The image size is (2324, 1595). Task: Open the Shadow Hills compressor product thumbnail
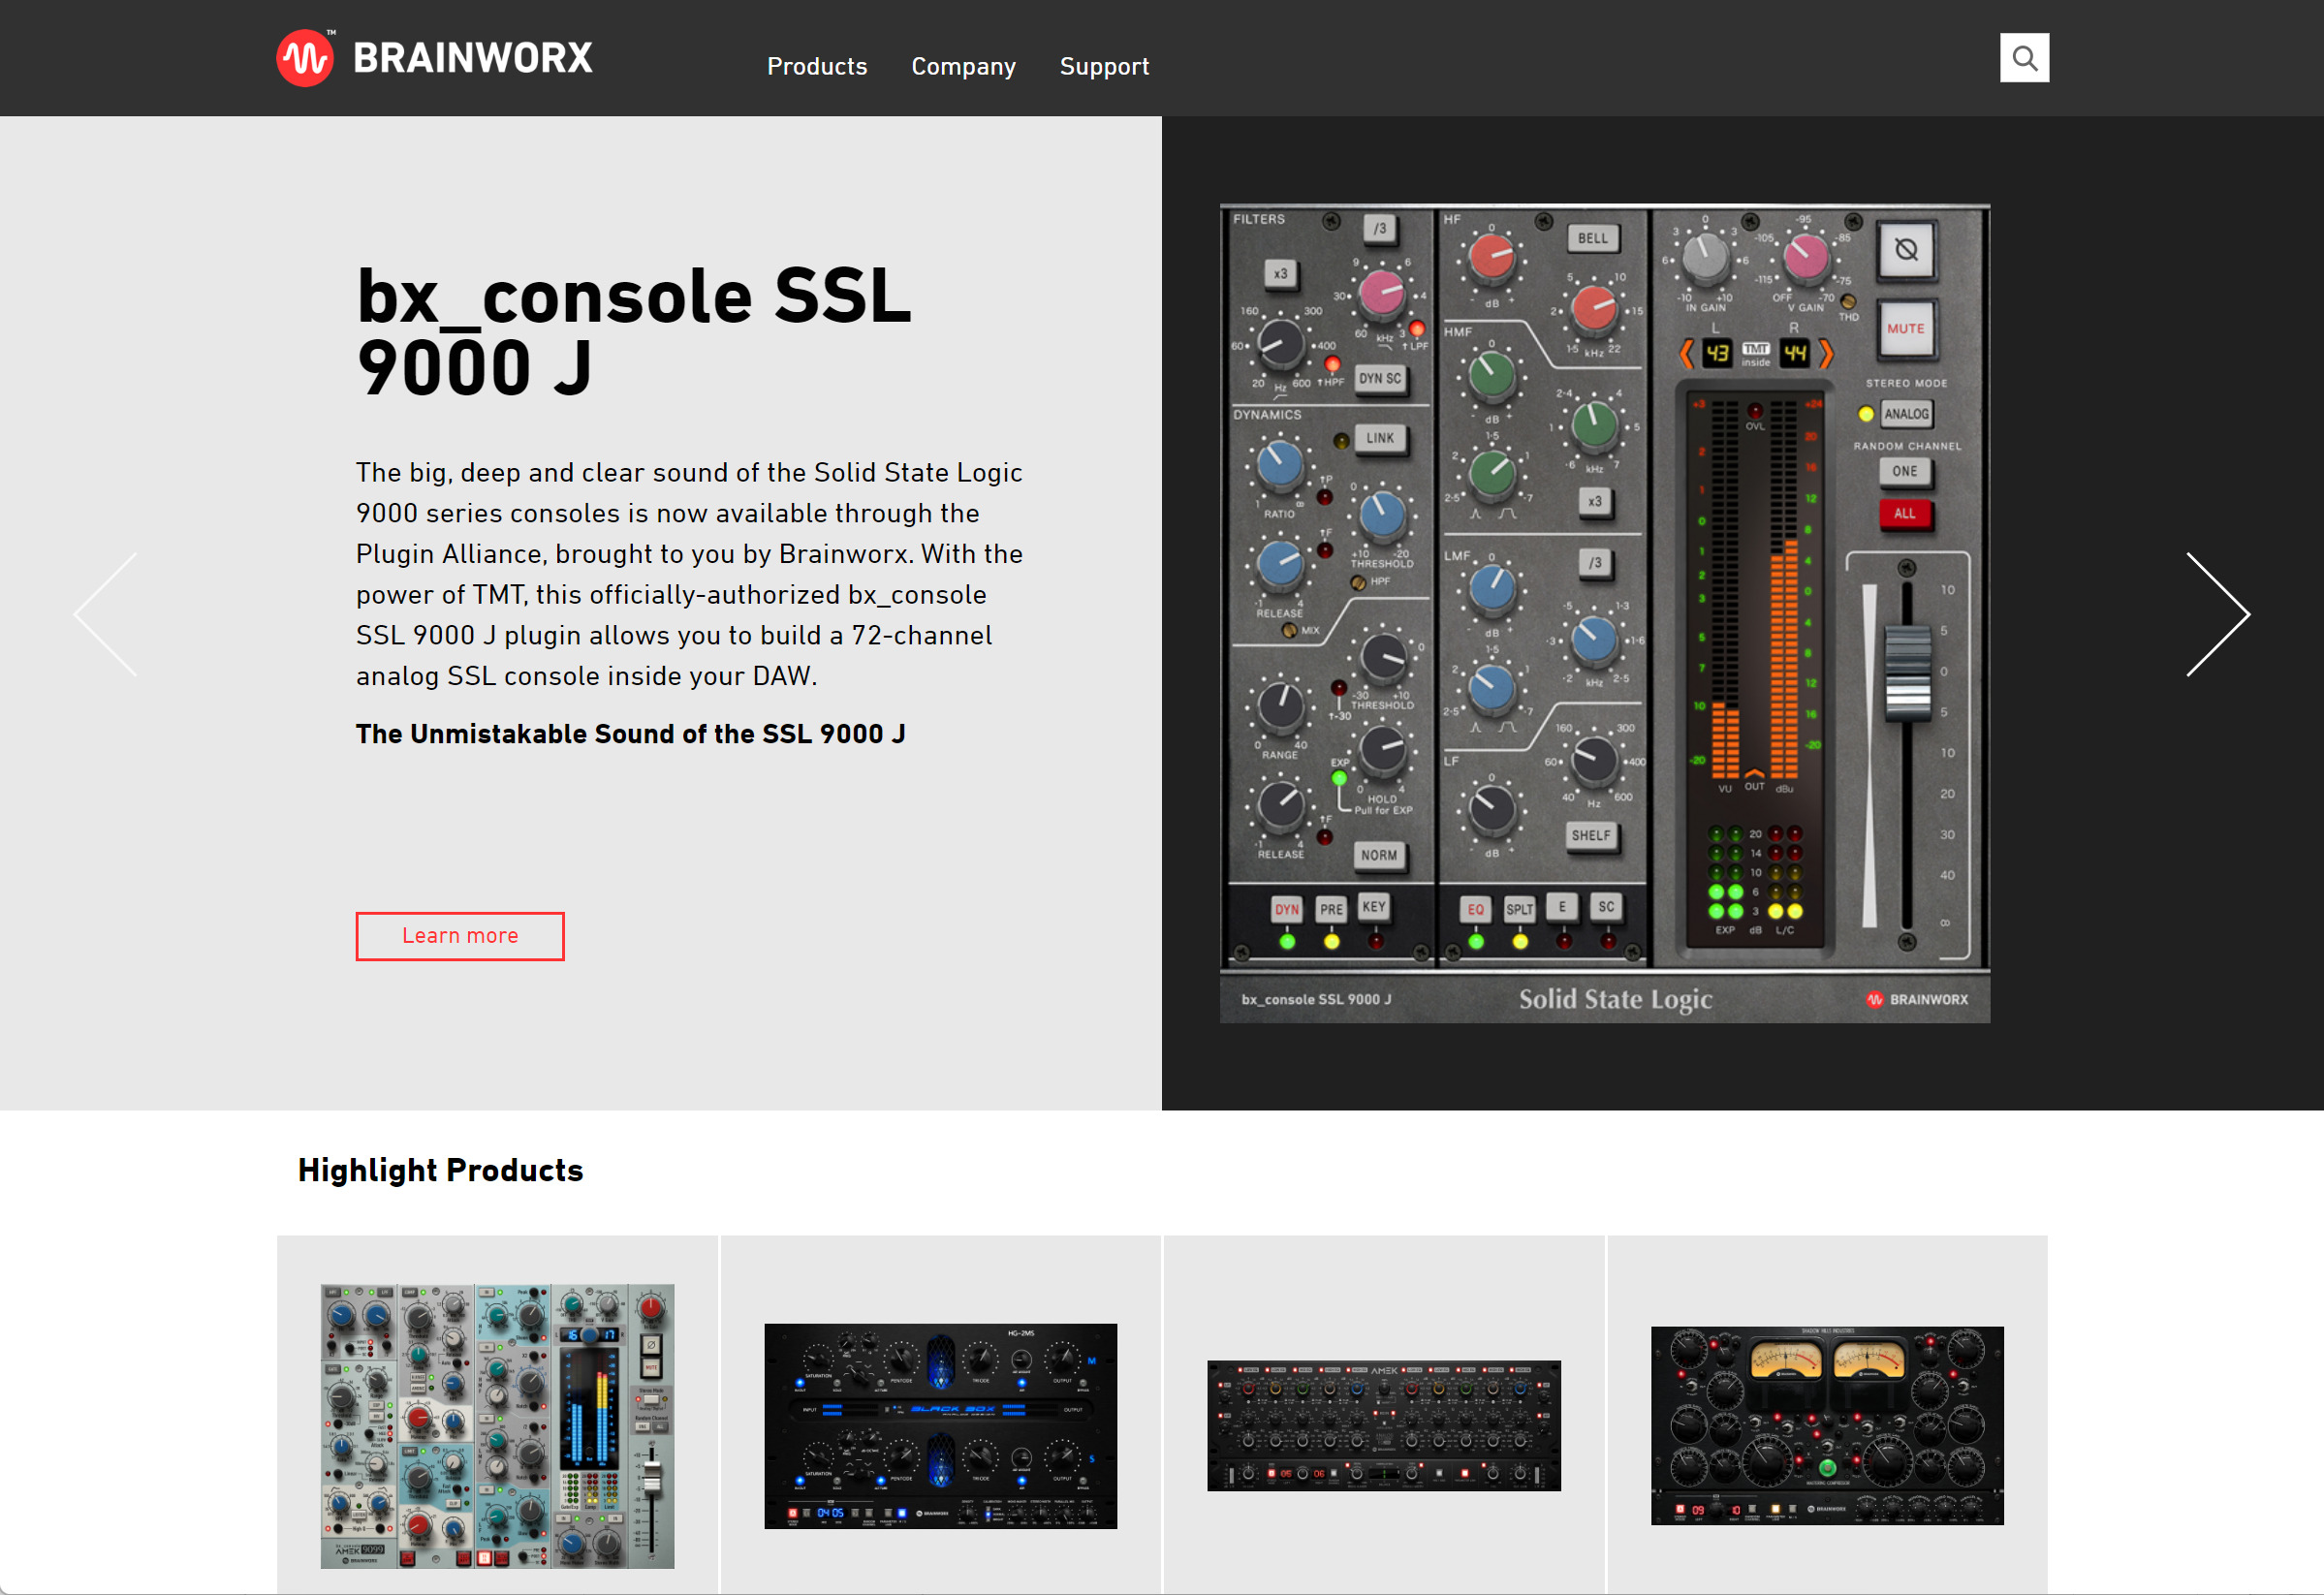[1827, 1426]
